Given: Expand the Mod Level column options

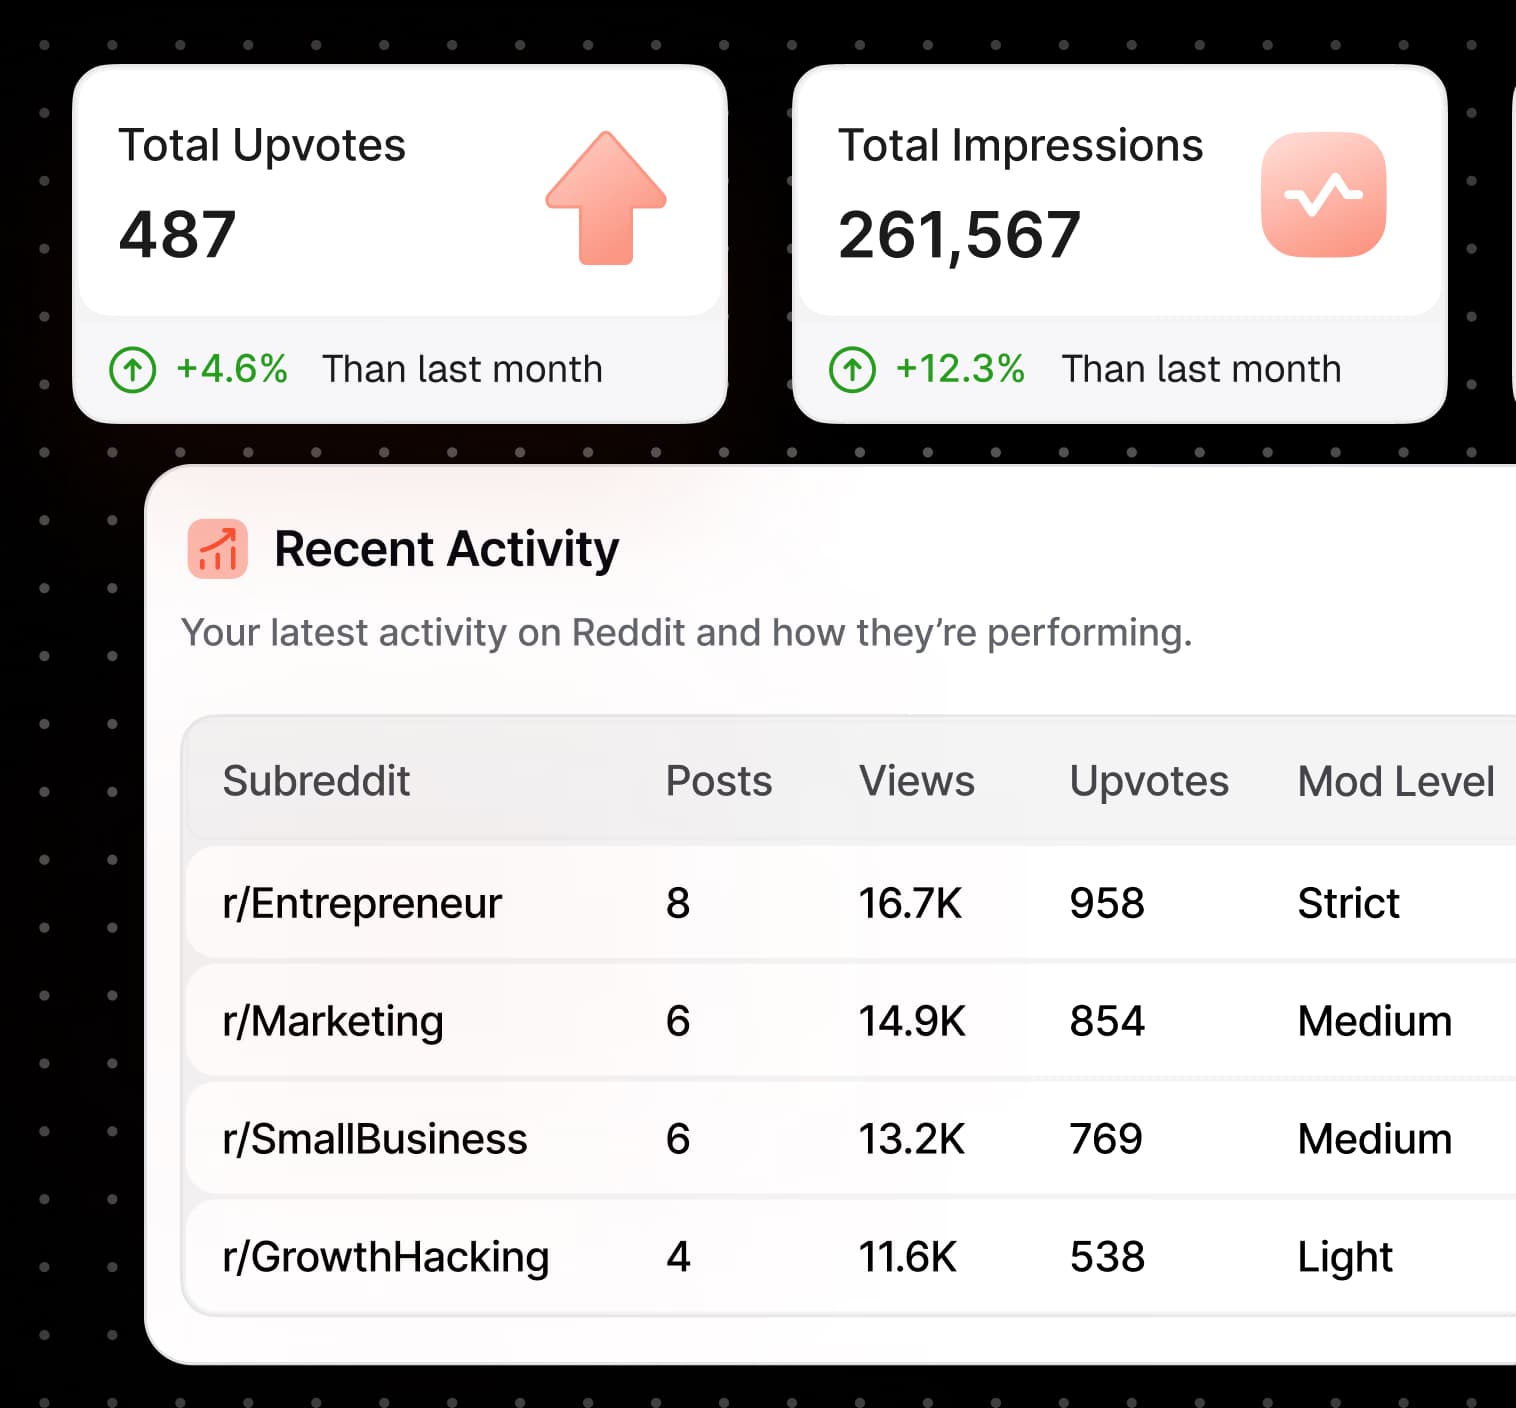Looking at the screenshot, I should point(1393,781).
